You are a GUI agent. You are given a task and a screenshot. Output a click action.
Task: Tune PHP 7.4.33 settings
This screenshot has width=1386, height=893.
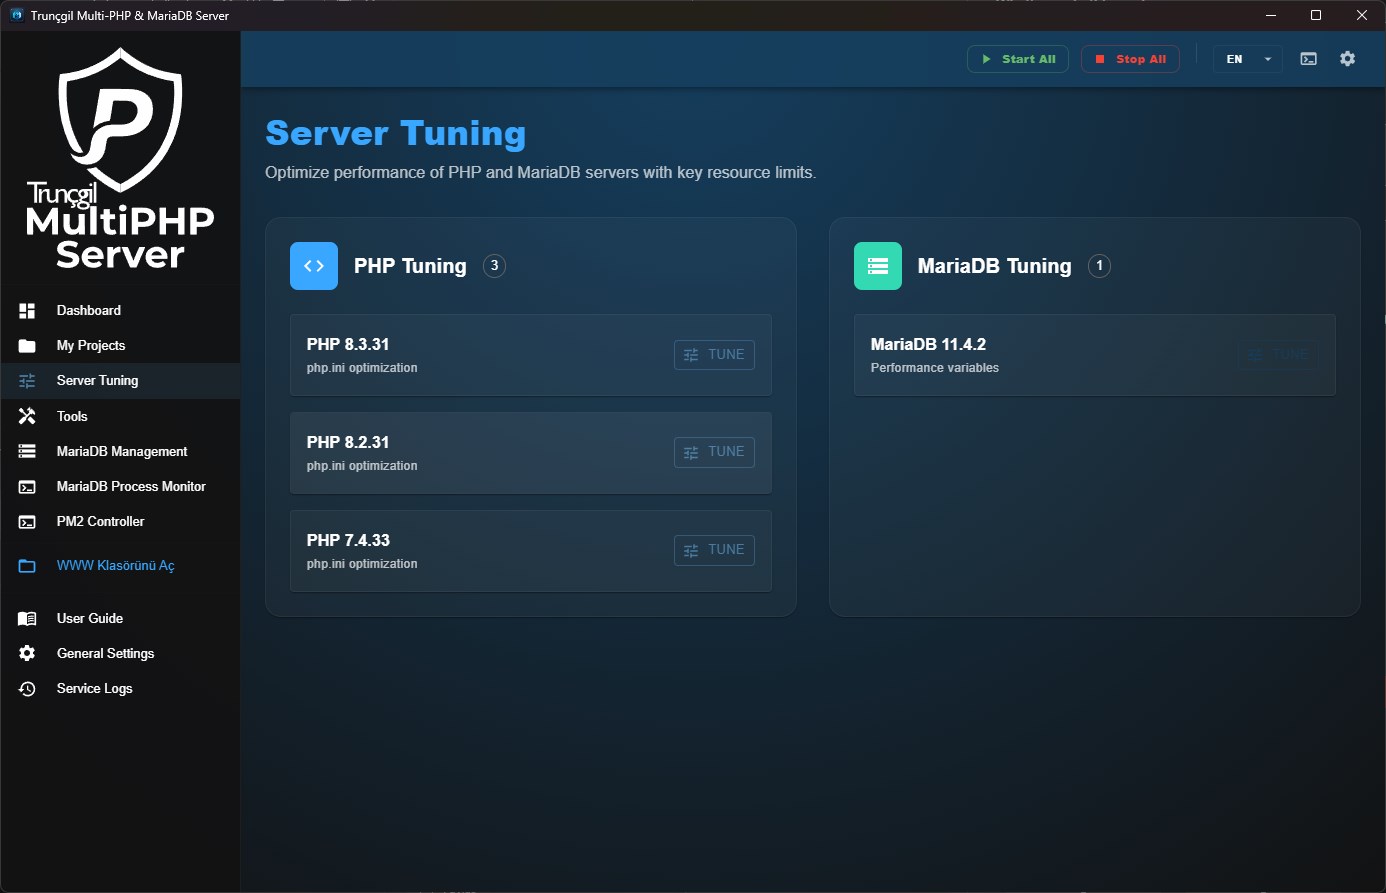[714, 550]
